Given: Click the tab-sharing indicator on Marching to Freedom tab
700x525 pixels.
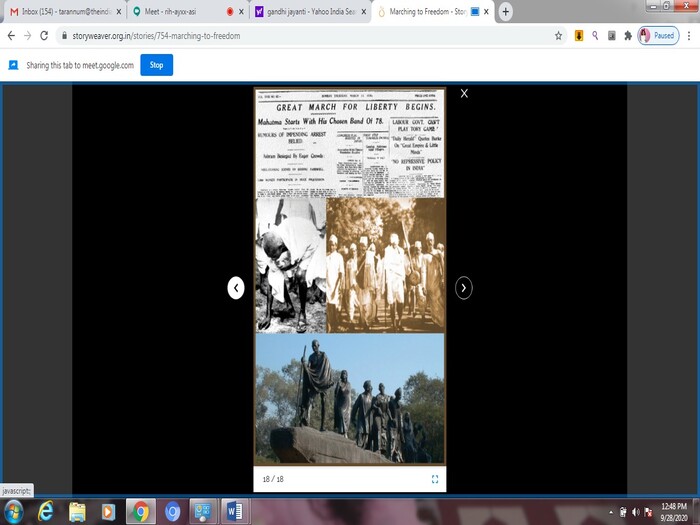Looking at the screenshot, I should tap(475, 12).
